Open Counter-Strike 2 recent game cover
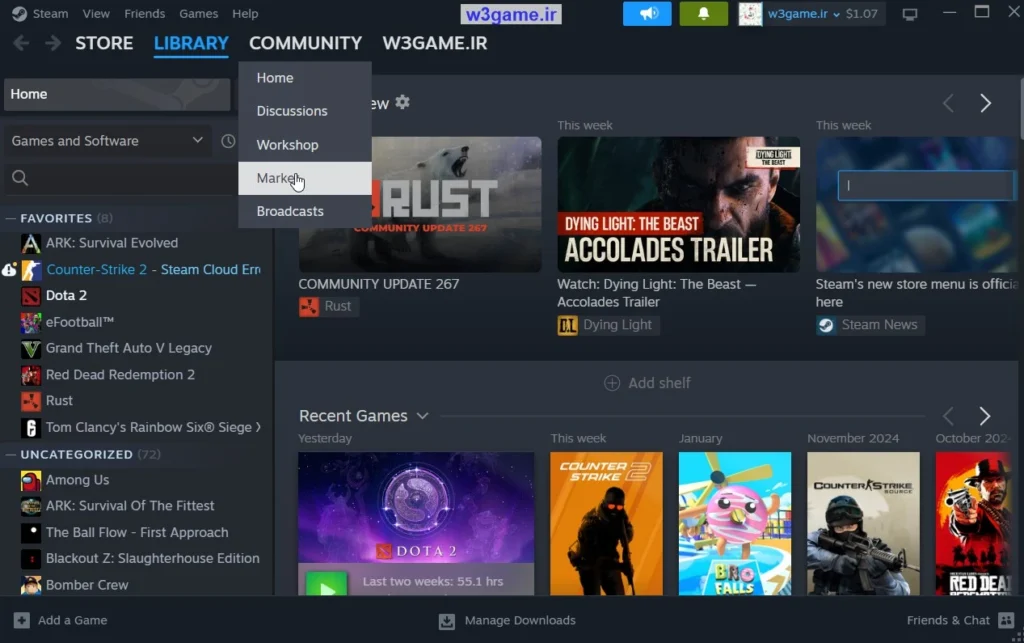The width and height of the screenshot is (1024, 643). tap(606, 524)
